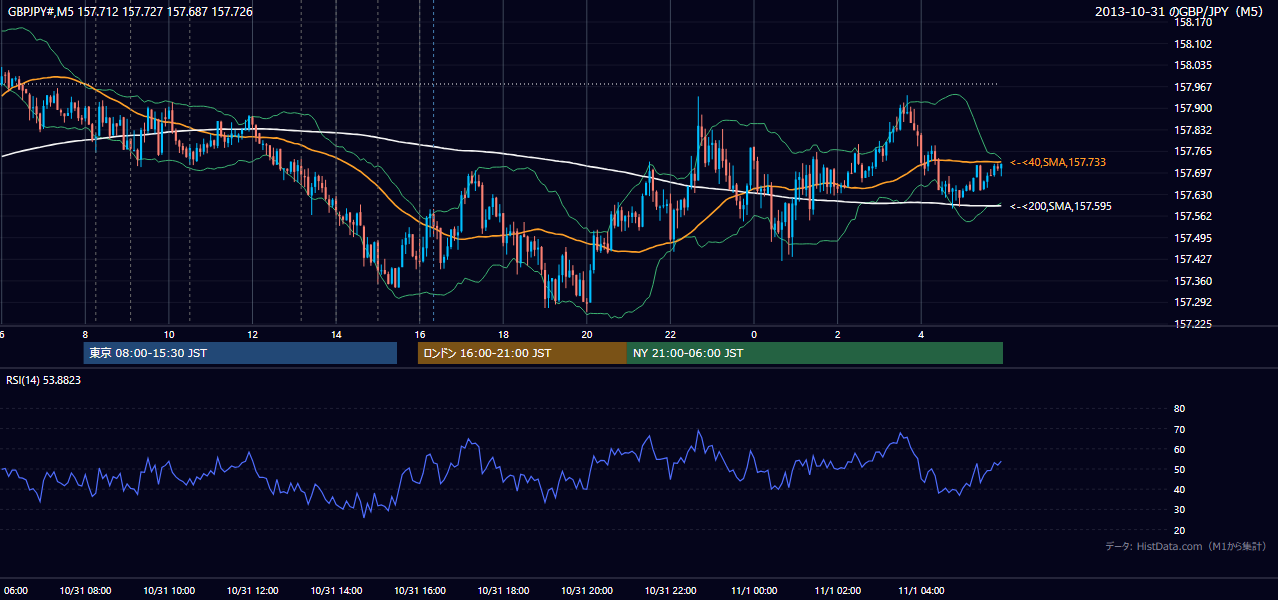Screen dimensions: 1278x600
Task: Select price level 157.630 on axis
Action: click(x=1192, y=195)
